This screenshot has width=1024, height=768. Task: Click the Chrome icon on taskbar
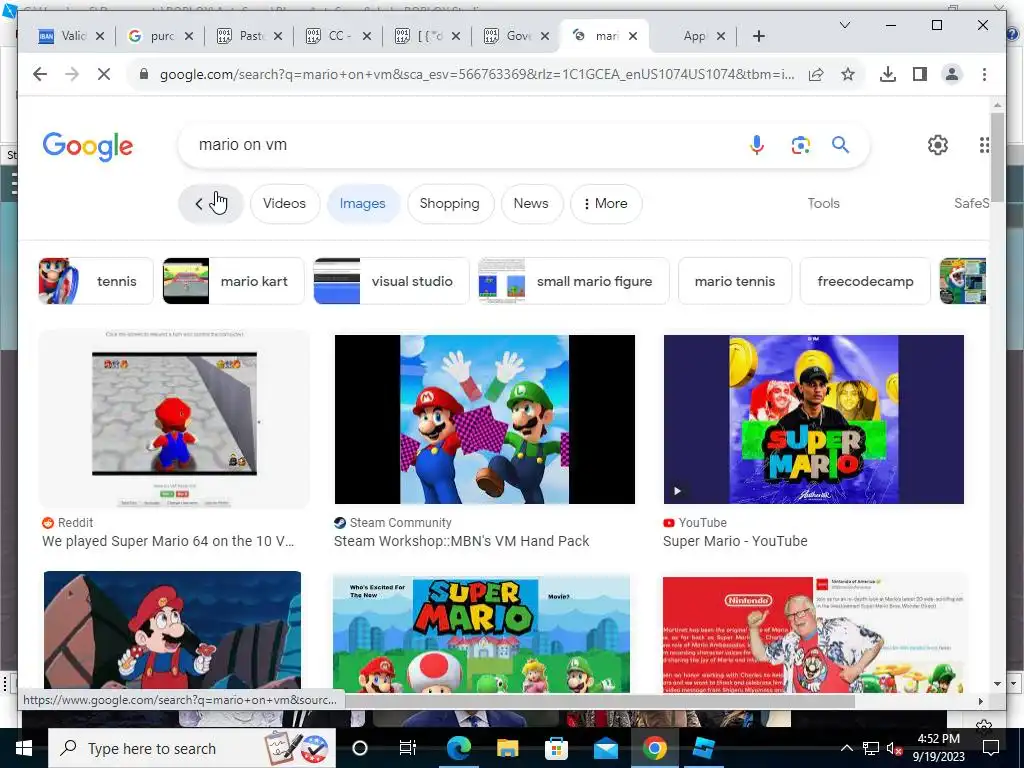(654, 748)
